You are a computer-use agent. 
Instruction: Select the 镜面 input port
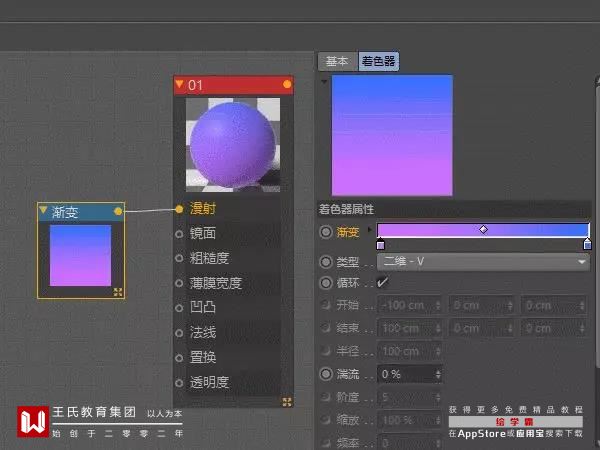[179, 234]
